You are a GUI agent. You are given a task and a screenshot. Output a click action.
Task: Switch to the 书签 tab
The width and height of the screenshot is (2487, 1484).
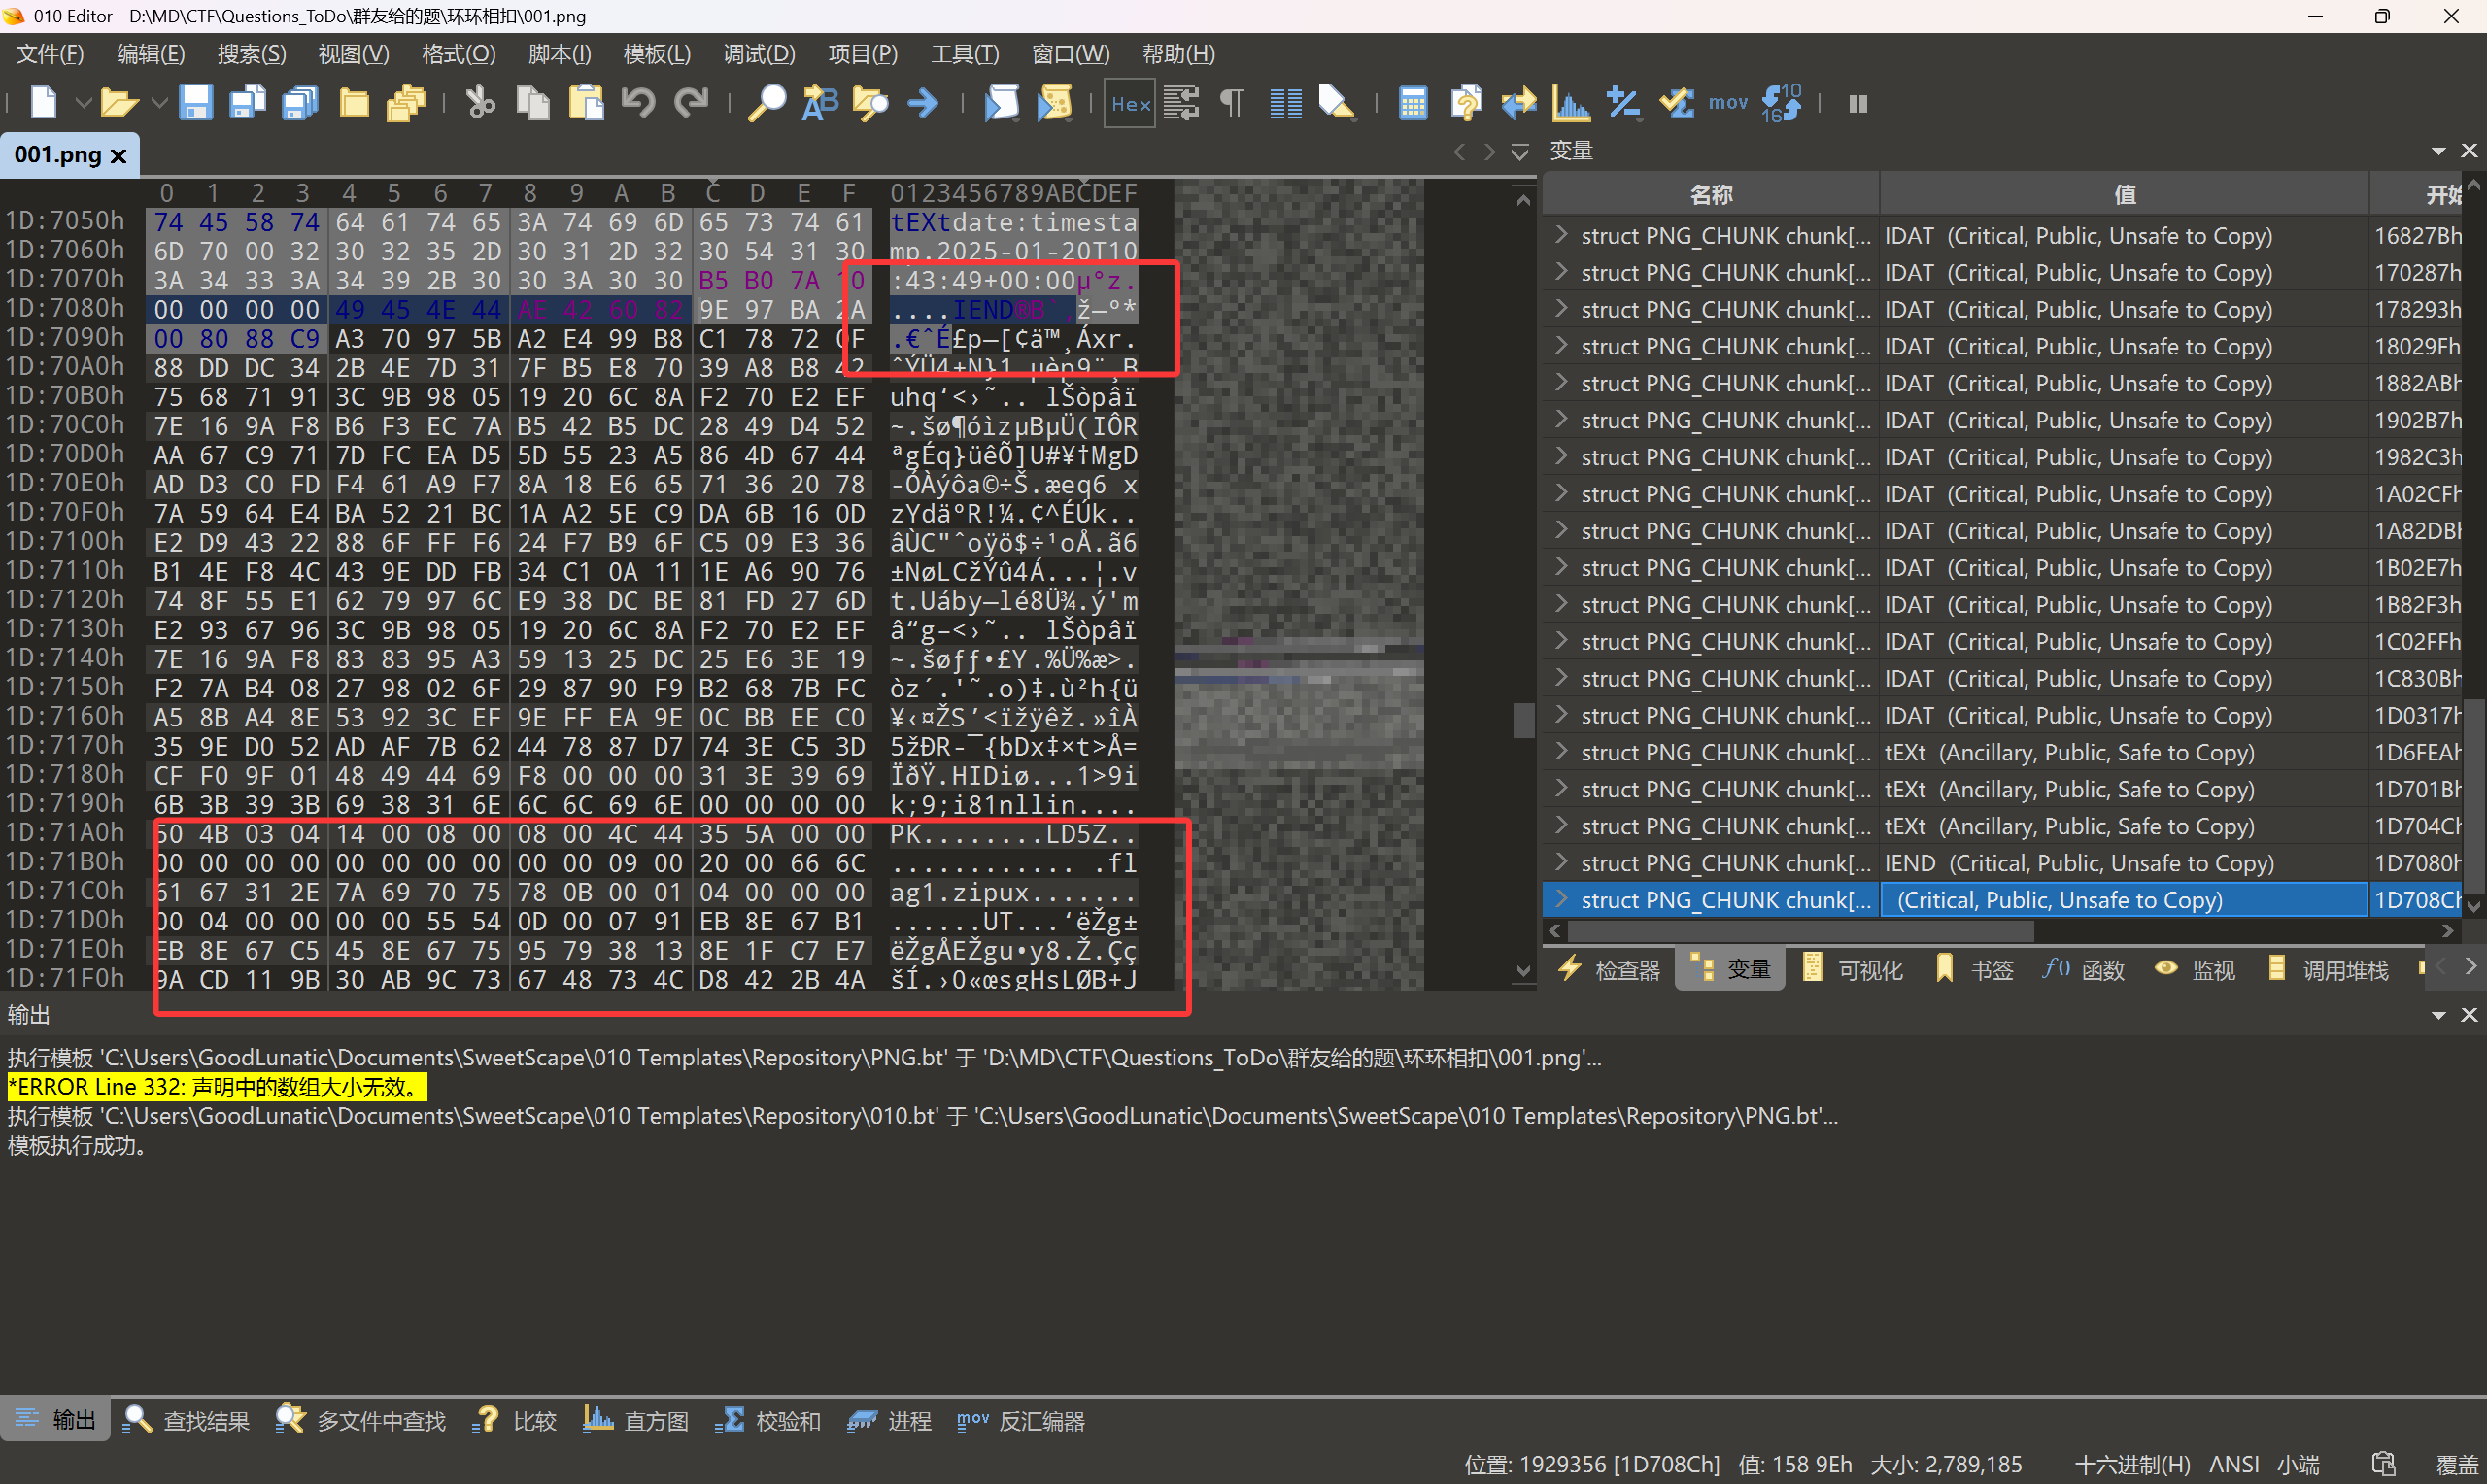(1974, 969)
